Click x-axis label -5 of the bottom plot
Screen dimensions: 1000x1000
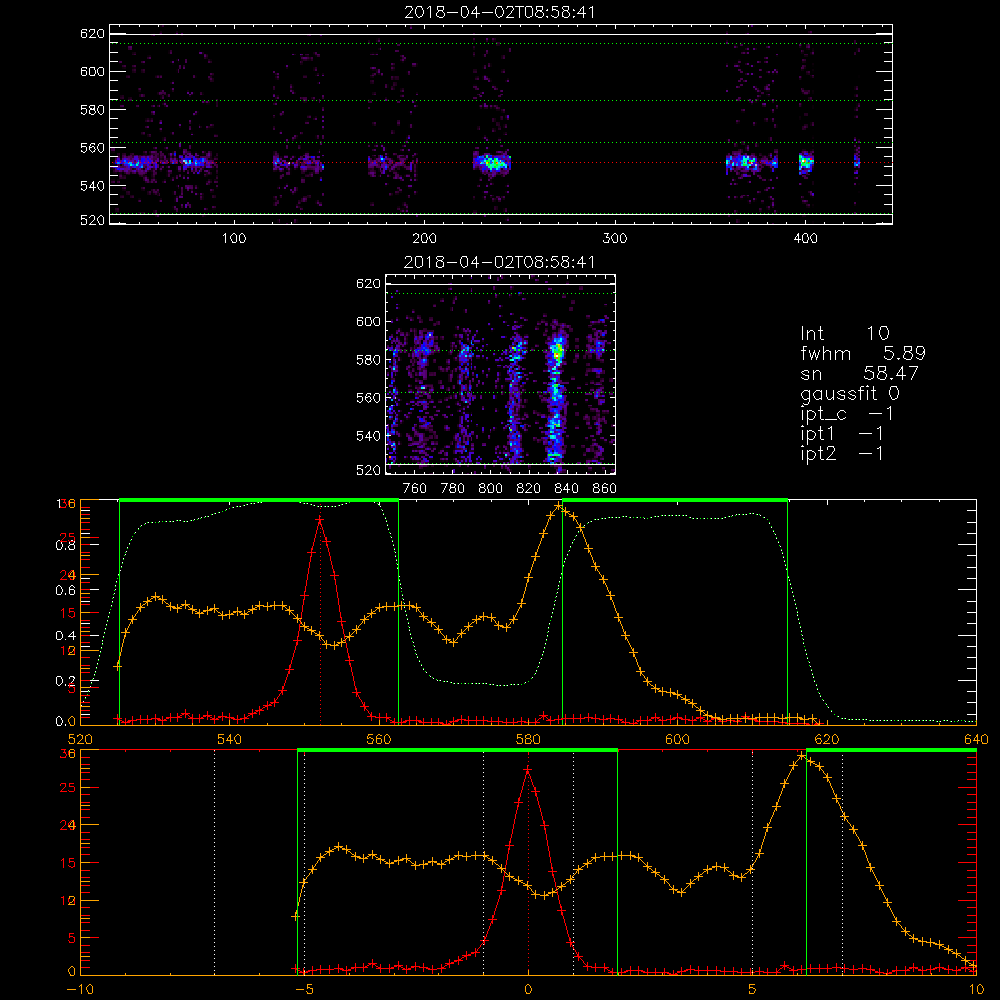(x=305, y=990)
